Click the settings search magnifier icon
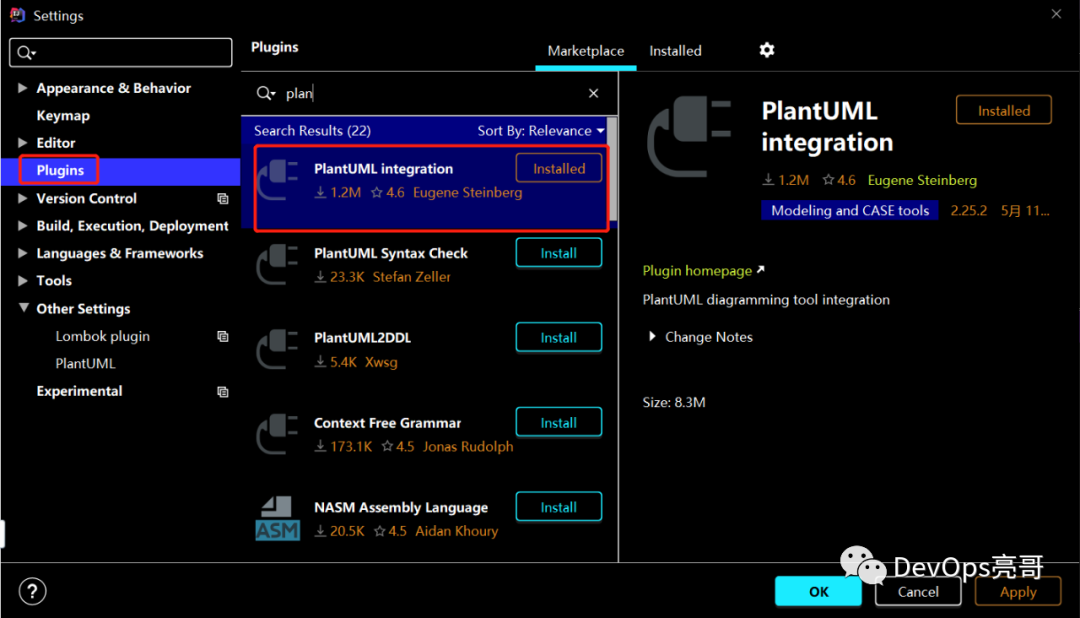Image resolution: width=1080 pixels, height=618 pixels. pyautogui.click(x=26, y=53)
